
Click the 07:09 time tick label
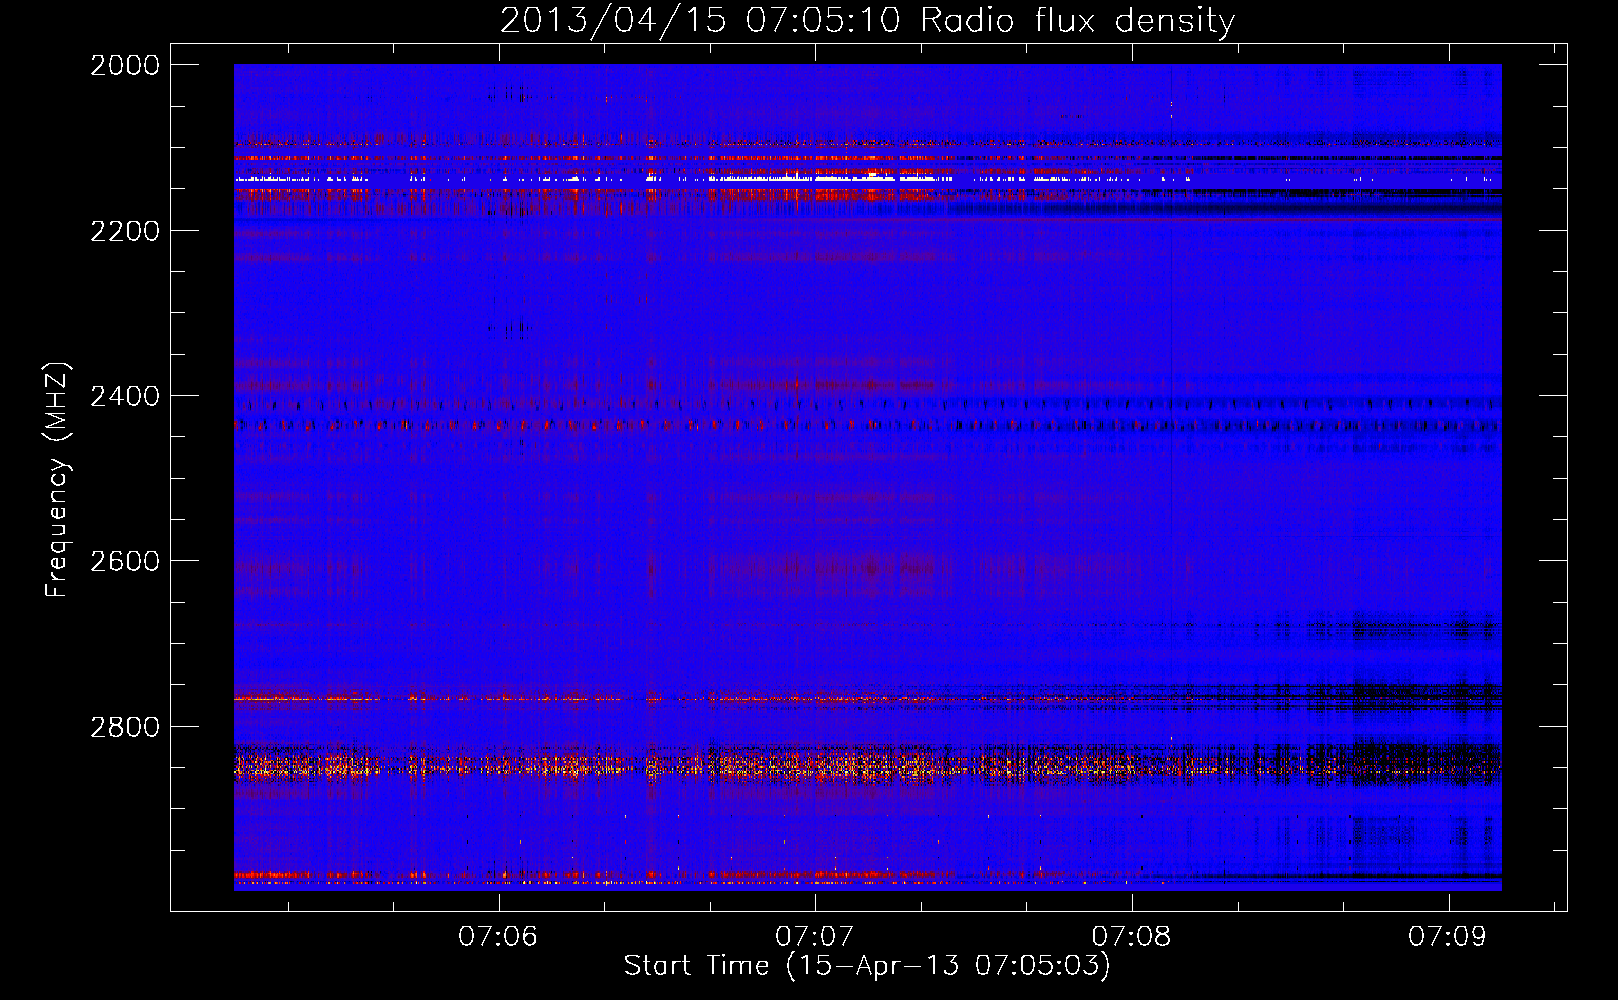pos(1448,936)
